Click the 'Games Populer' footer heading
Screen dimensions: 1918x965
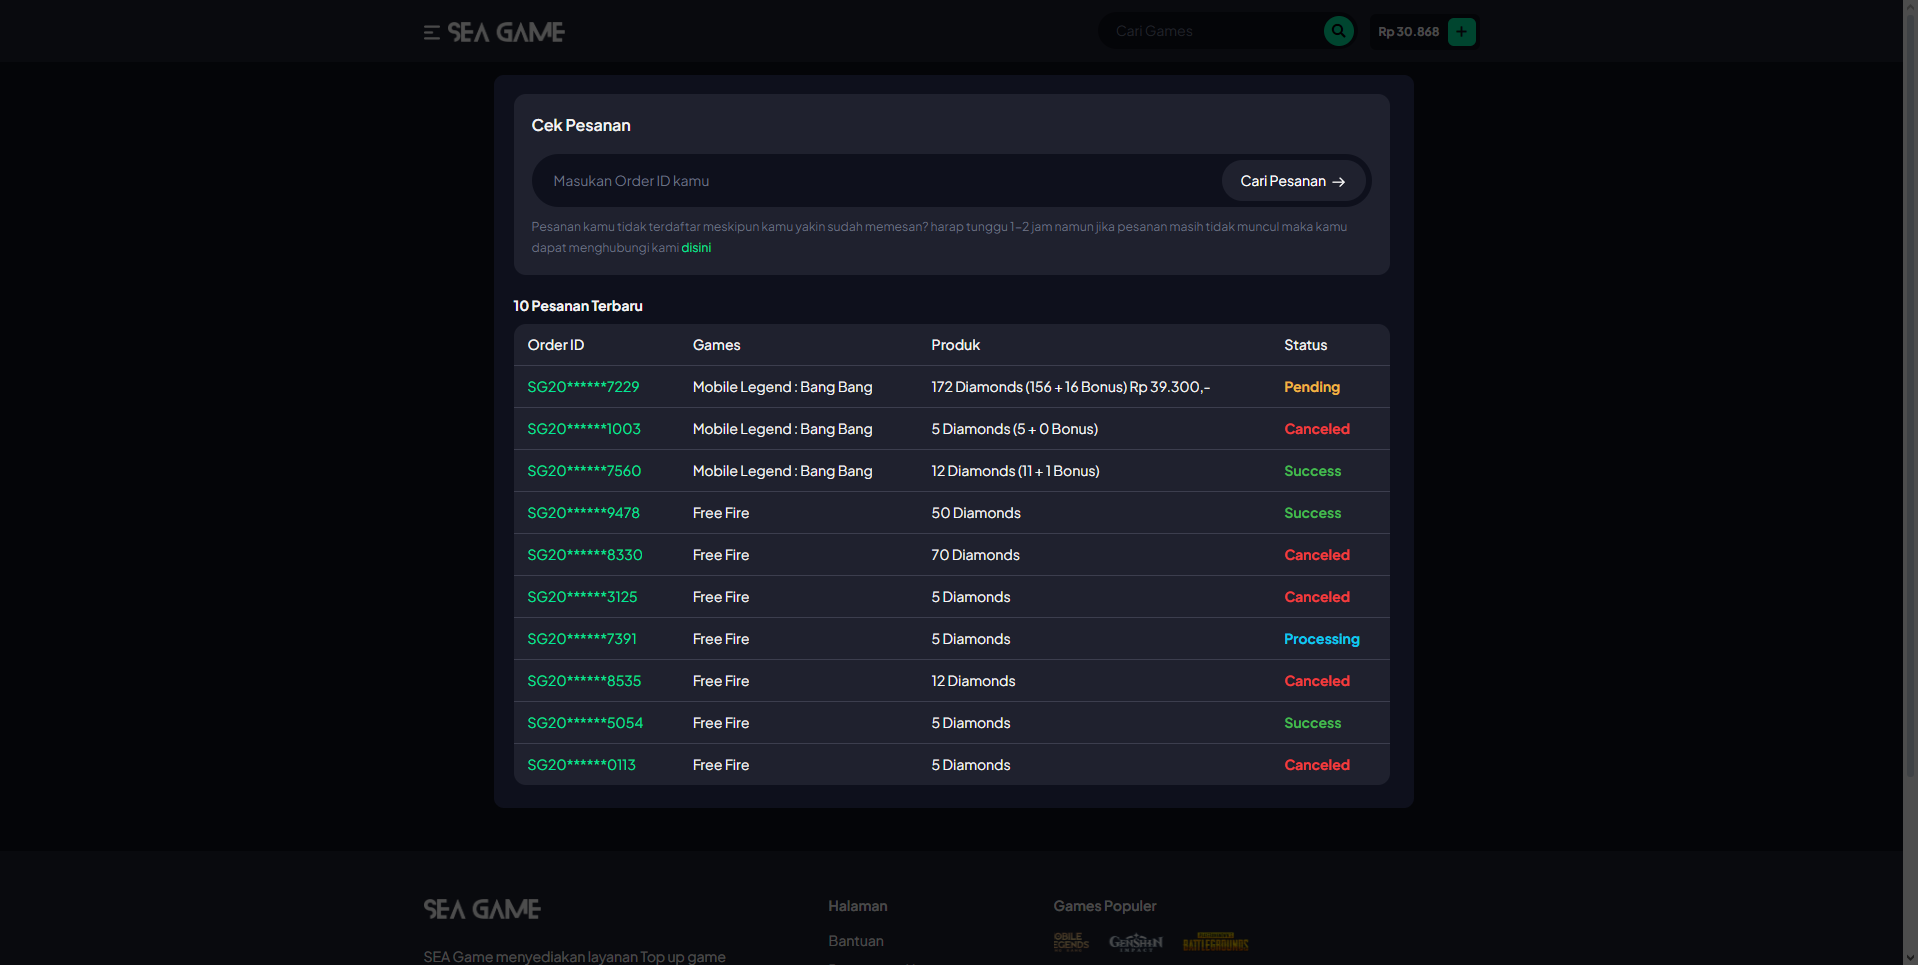coord(1105,906)
